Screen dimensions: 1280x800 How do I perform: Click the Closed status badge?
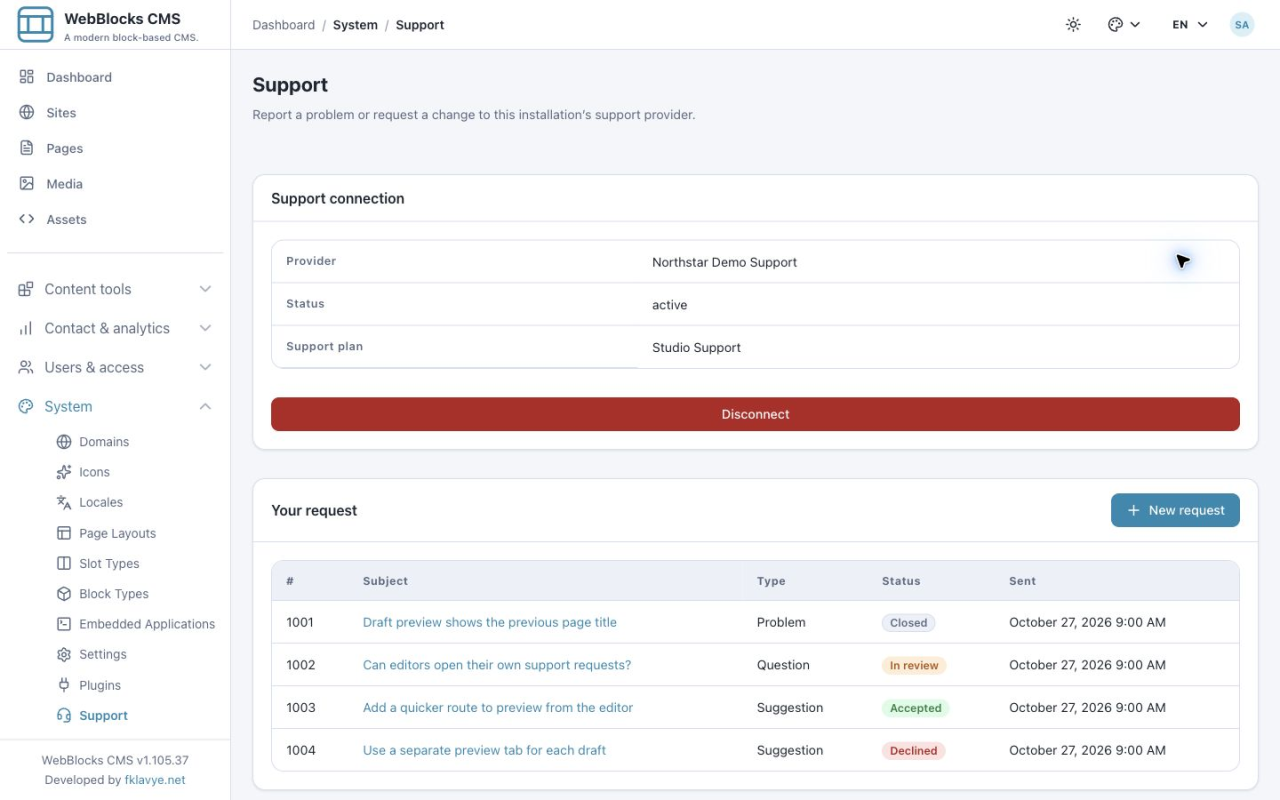908,622
